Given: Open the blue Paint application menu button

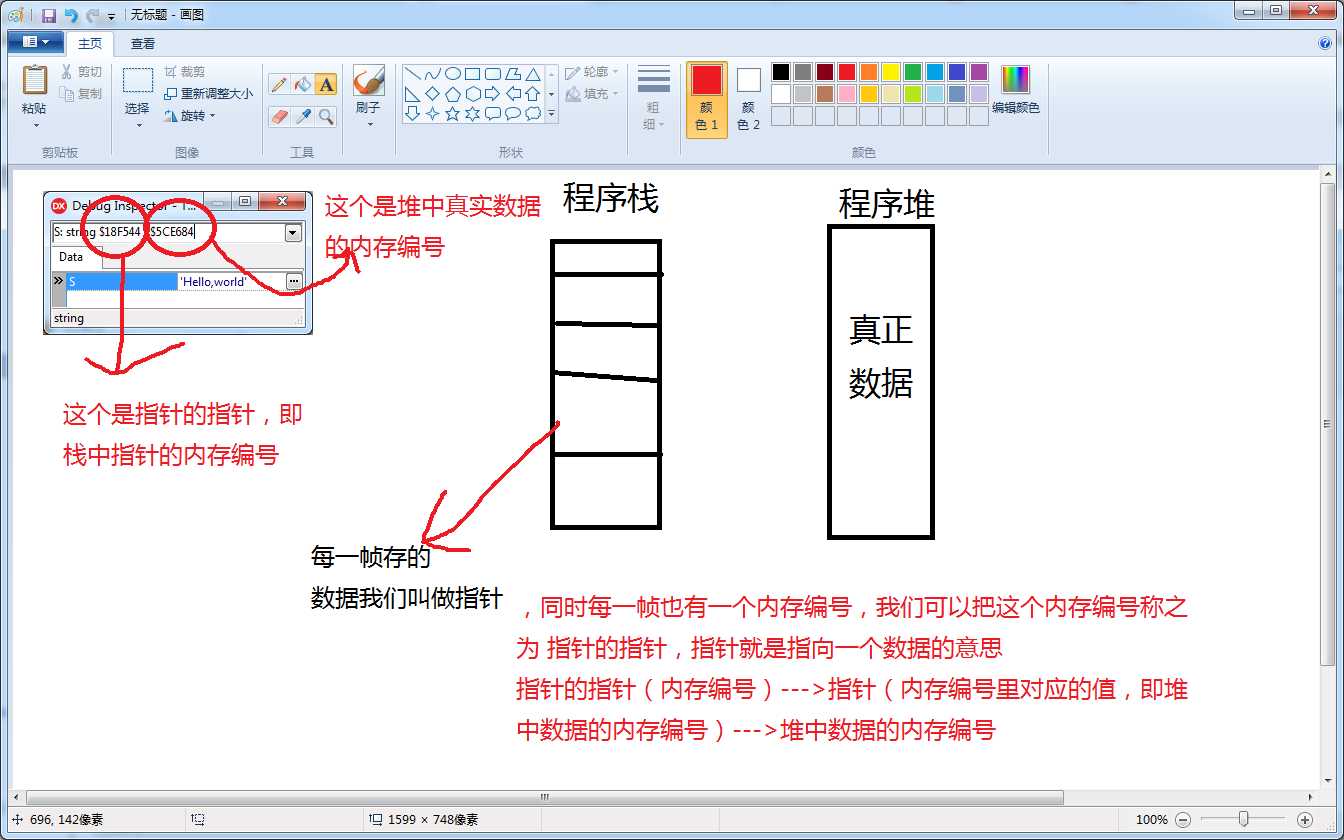Looking at the screenshot, I should pyautogui.click(x=35, y=42).
